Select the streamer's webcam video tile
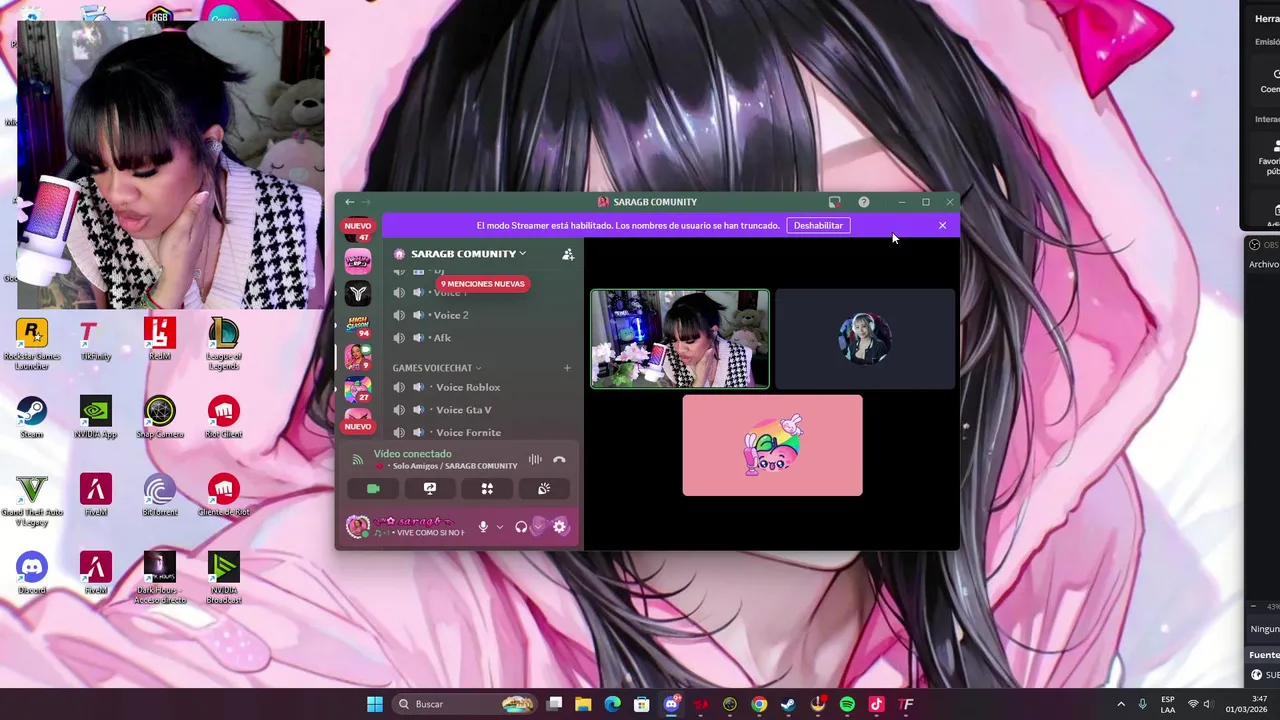 pos(680,339)
